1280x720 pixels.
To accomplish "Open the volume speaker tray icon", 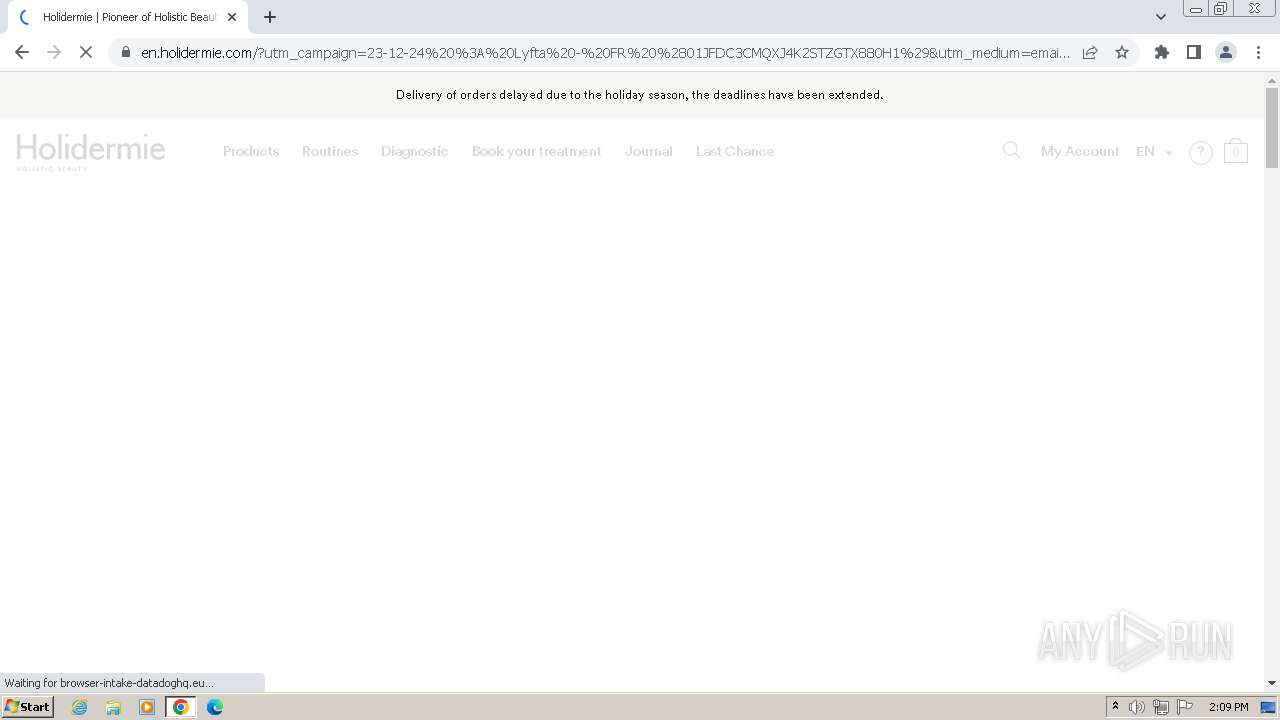I will point(1137,707).
